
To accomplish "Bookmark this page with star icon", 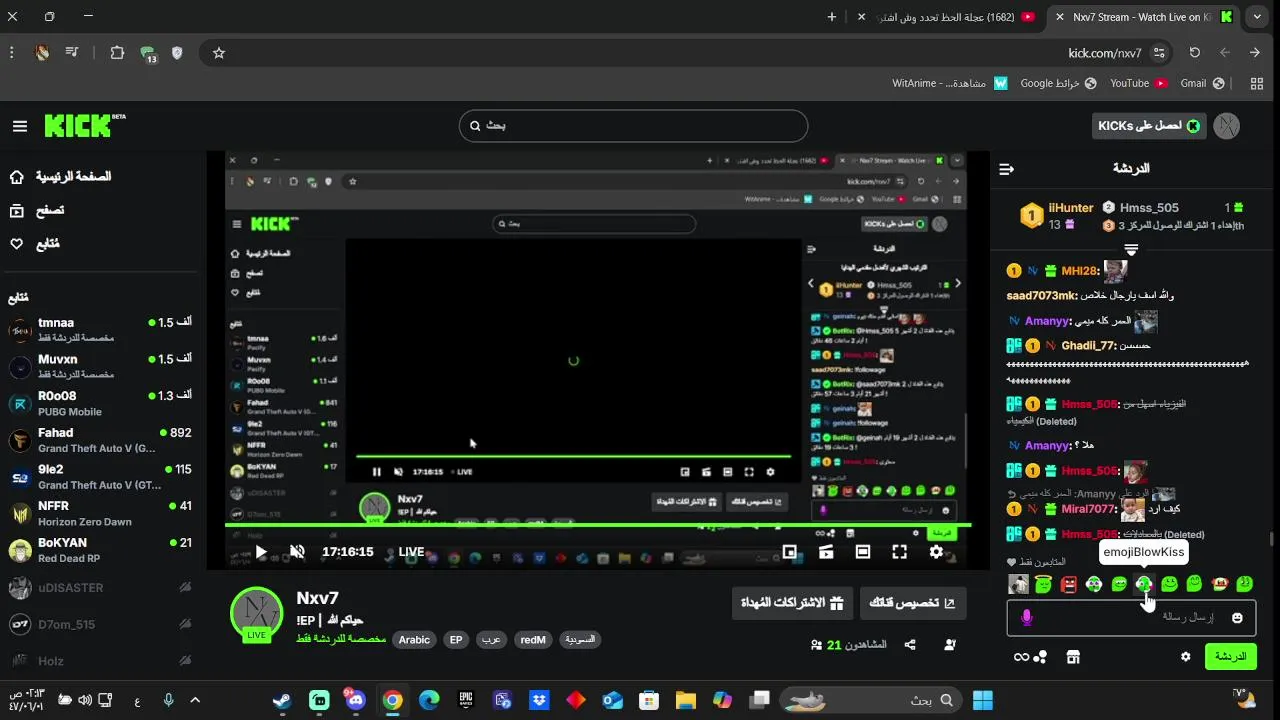I will (x=219, y=53).
